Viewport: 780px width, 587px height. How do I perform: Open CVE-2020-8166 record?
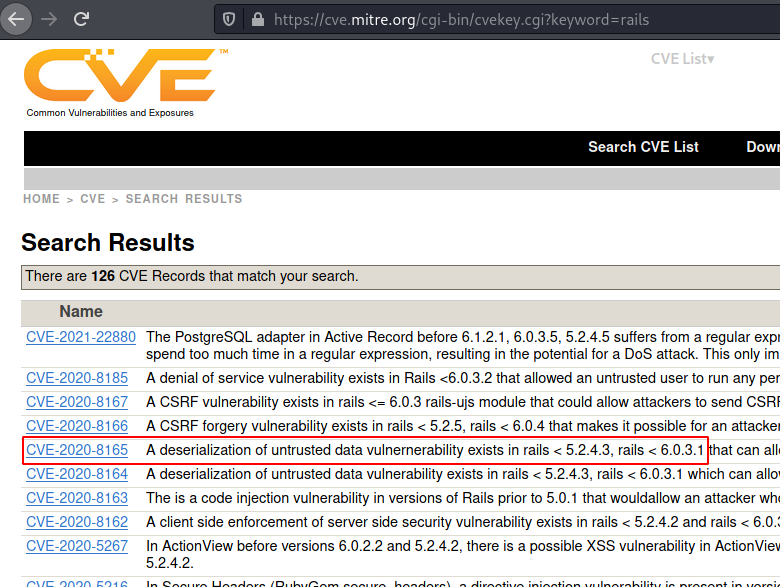click(x=77, y=426)
